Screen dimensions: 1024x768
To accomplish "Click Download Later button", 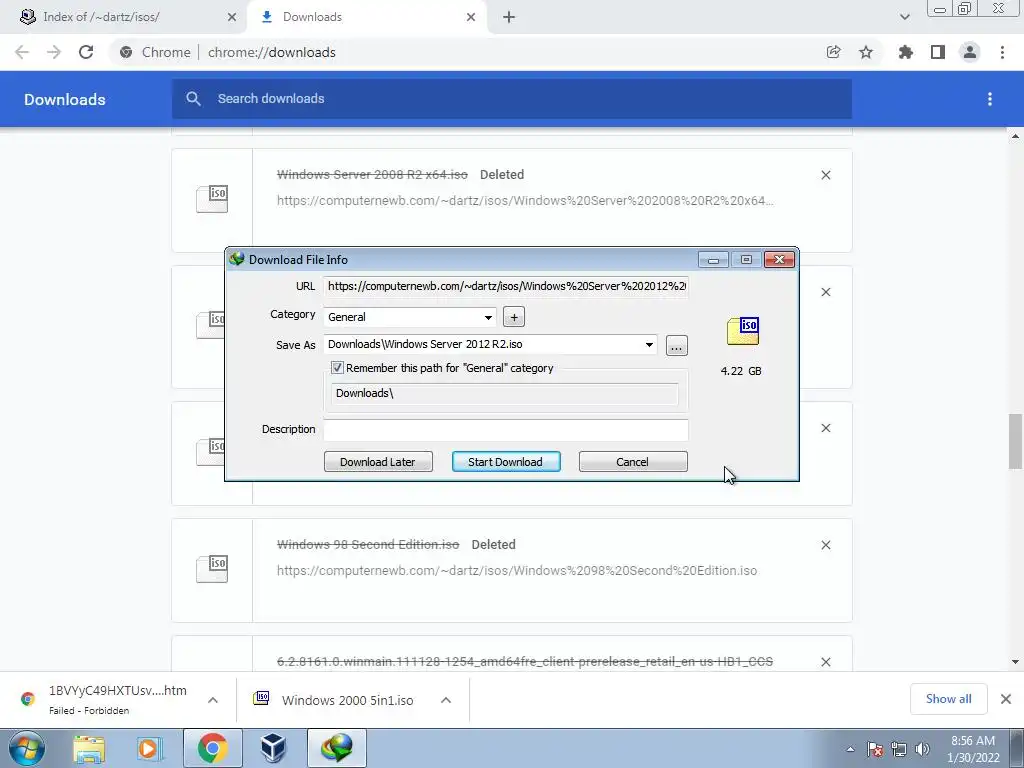I will (378, 462).
